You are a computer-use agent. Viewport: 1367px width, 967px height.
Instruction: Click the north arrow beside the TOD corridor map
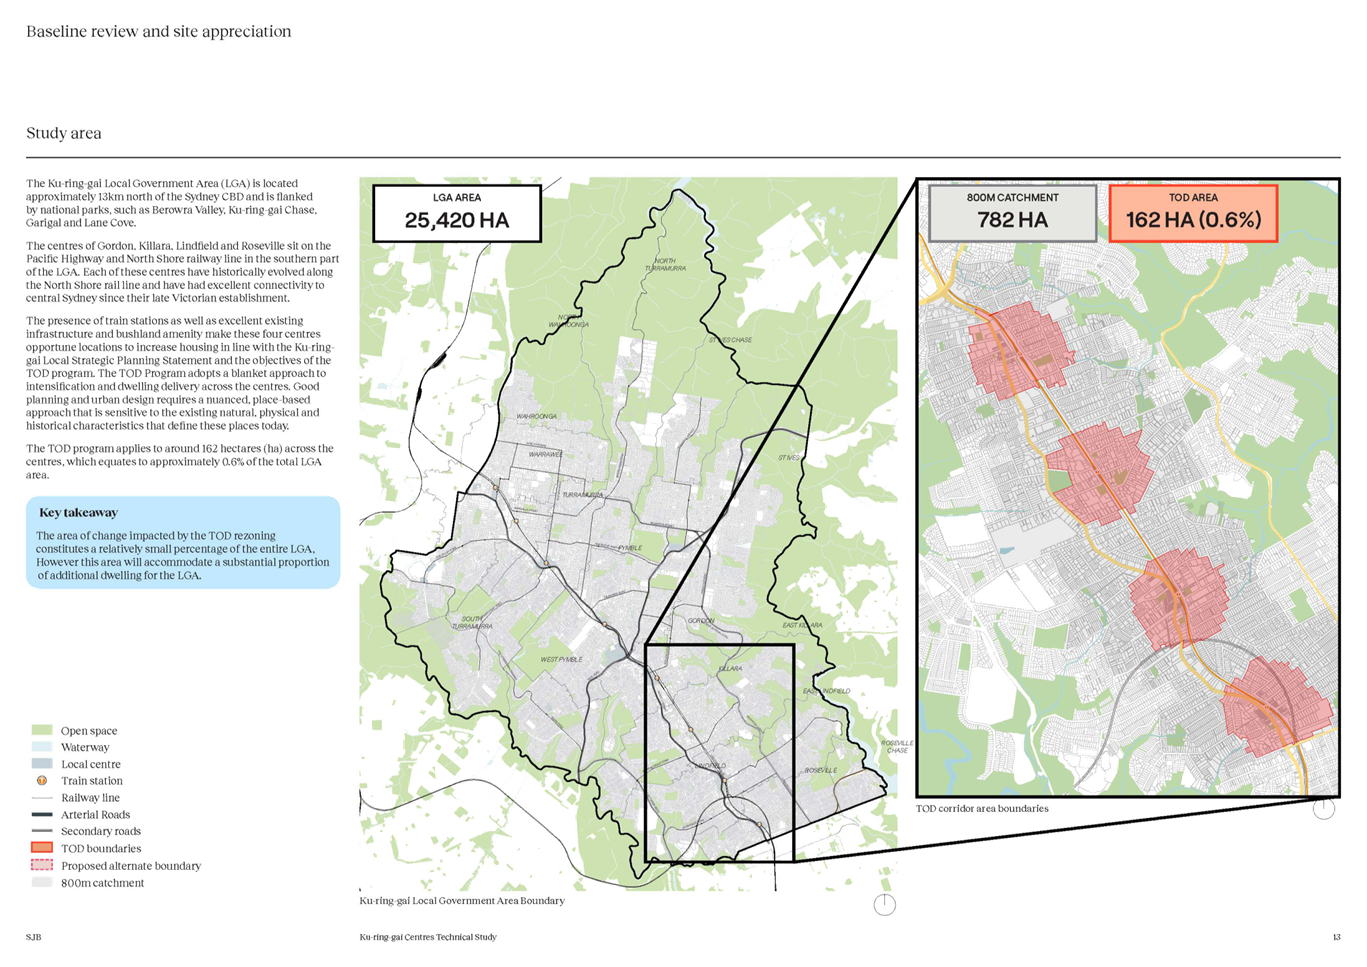(x=1324, y=808)
